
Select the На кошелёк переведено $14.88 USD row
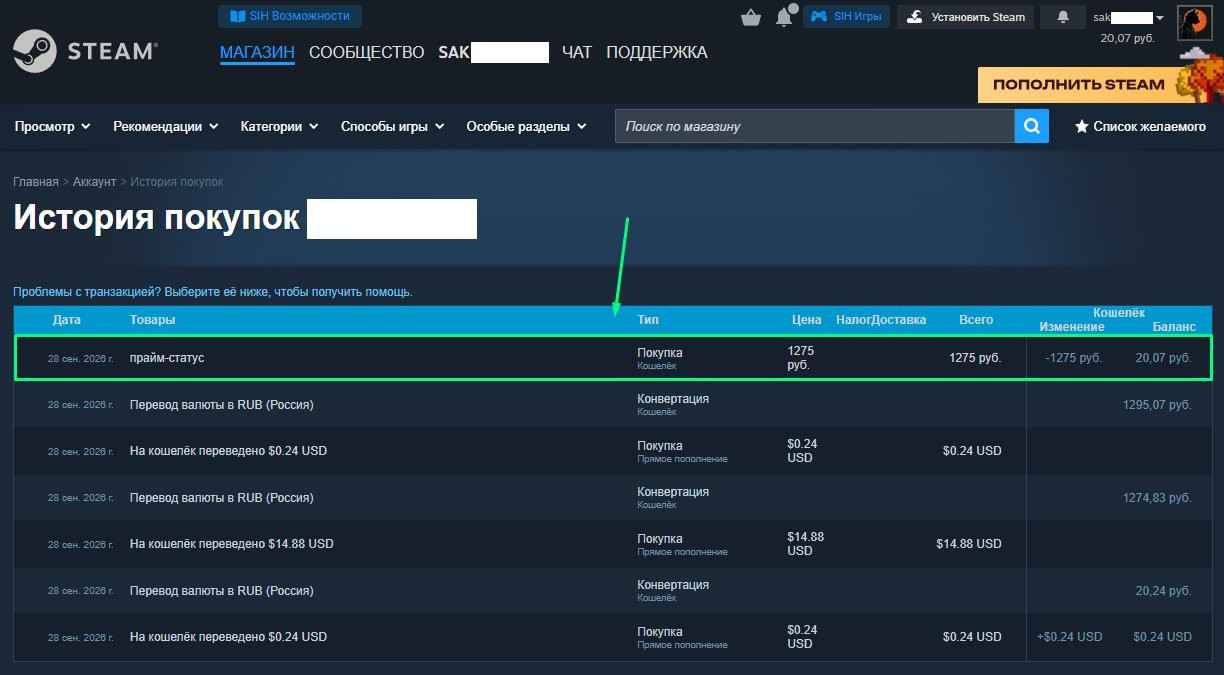coord(613,544)
